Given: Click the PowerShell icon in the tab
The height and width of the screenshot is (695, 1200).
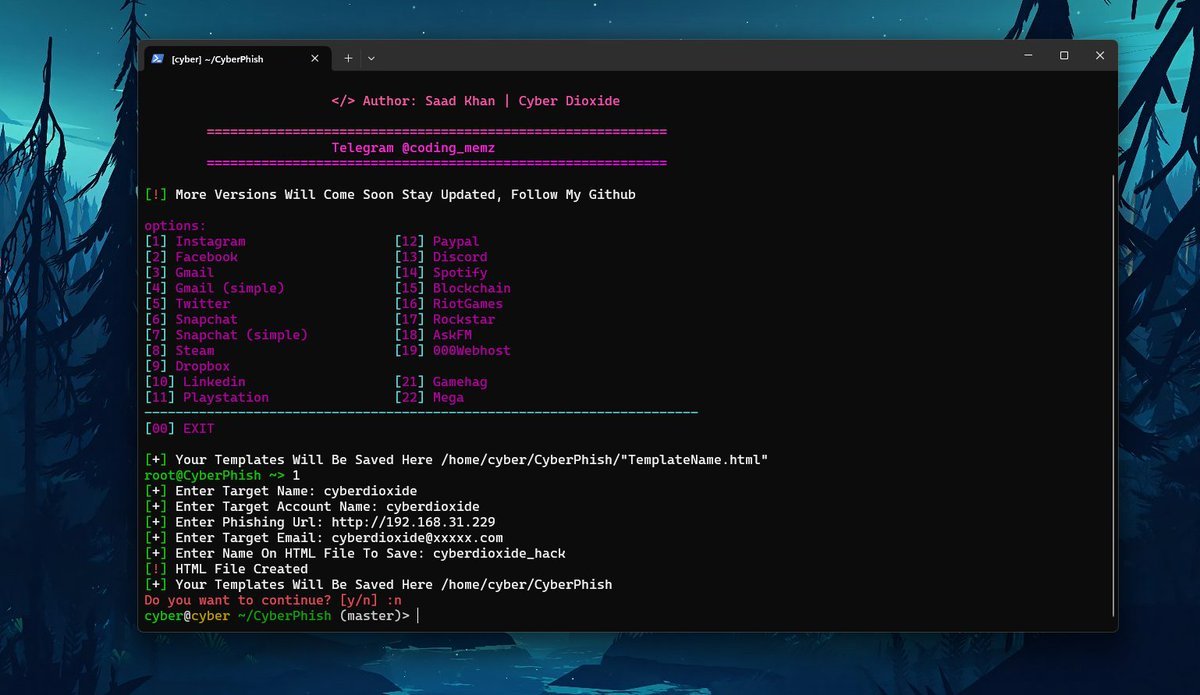Looking at the screenshot, I should click(158, 59).
